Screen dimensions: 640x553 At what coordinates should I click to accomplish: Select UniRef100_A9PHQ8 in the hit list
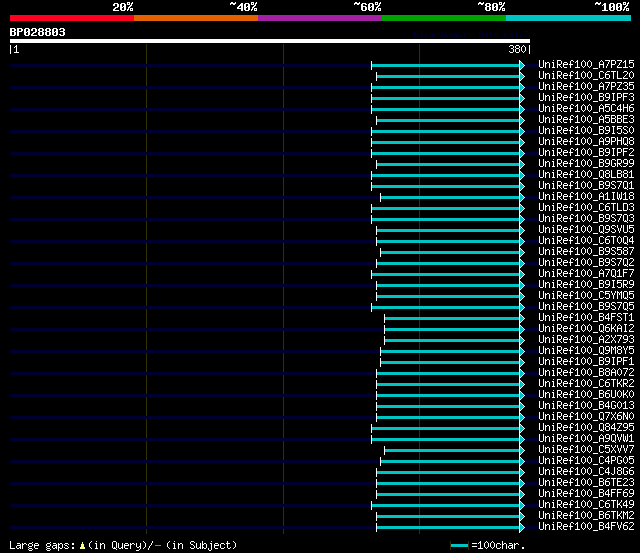pyautogui.click(x=586, y=142)
